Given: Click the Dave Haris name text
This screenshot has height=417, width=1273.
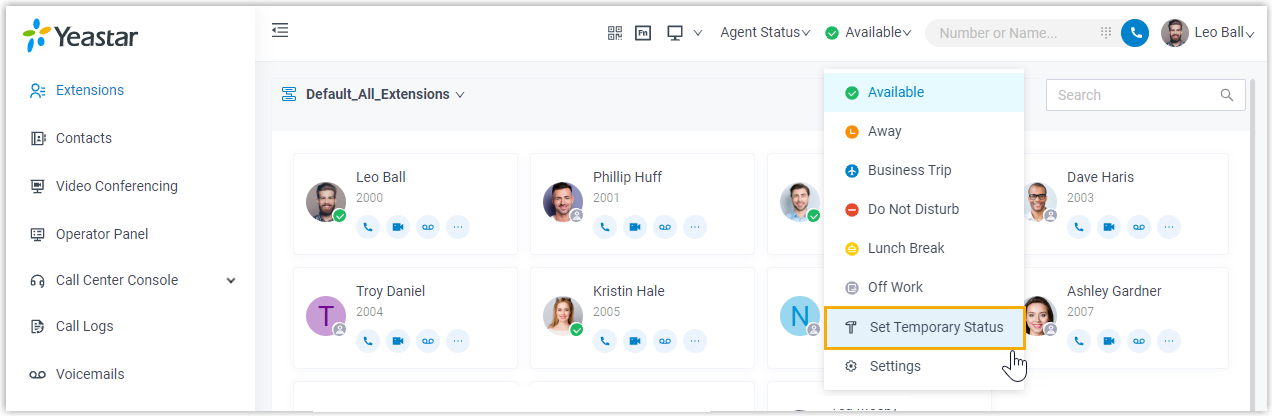Looking at the screenshot, I should (x=1100, y=177).
